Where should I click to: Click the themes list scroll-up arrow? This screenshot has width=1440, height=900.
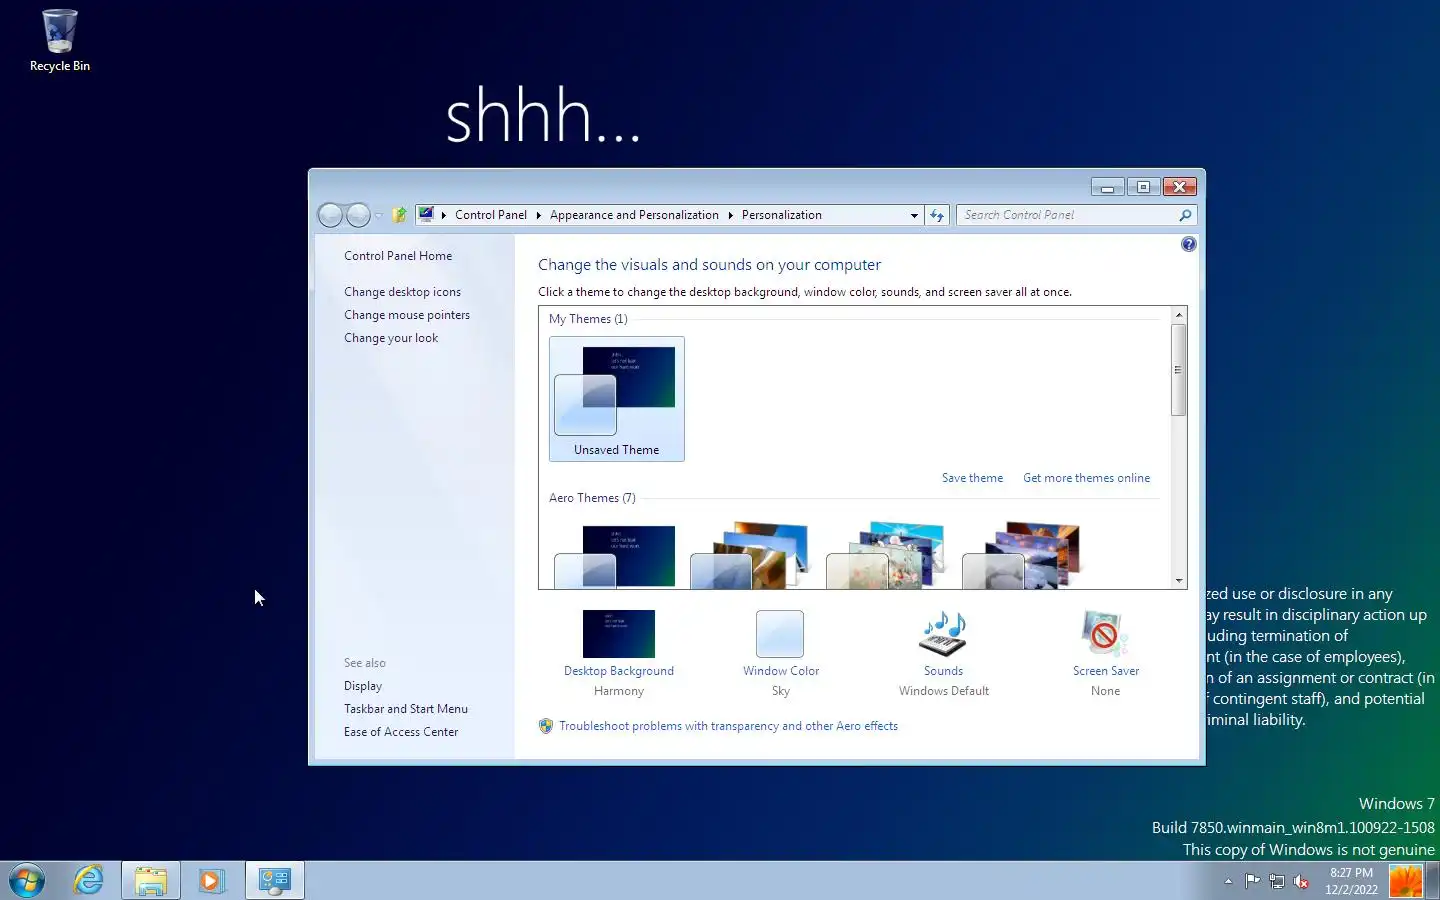point(1179,315)
